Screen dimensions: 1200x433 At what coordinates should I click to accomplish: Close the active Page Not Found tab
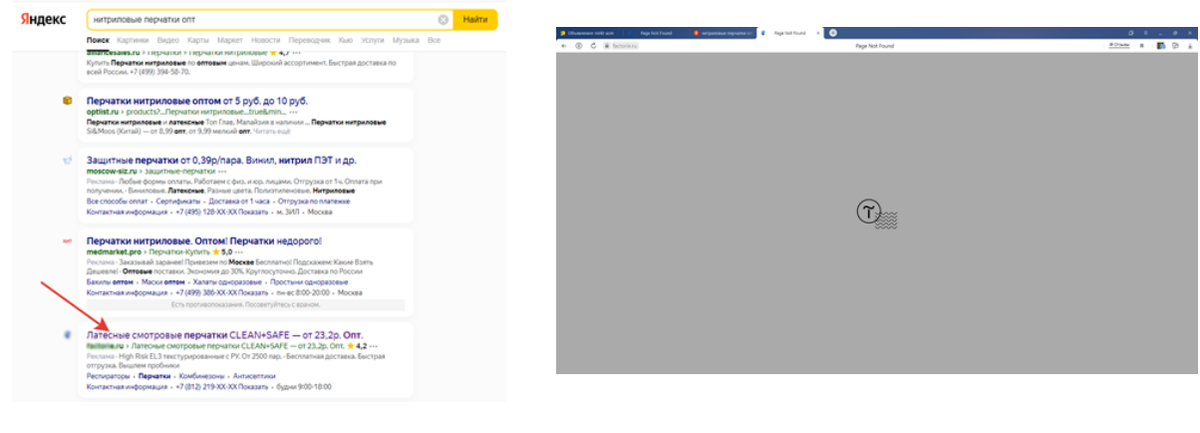[x=818, y=33]
